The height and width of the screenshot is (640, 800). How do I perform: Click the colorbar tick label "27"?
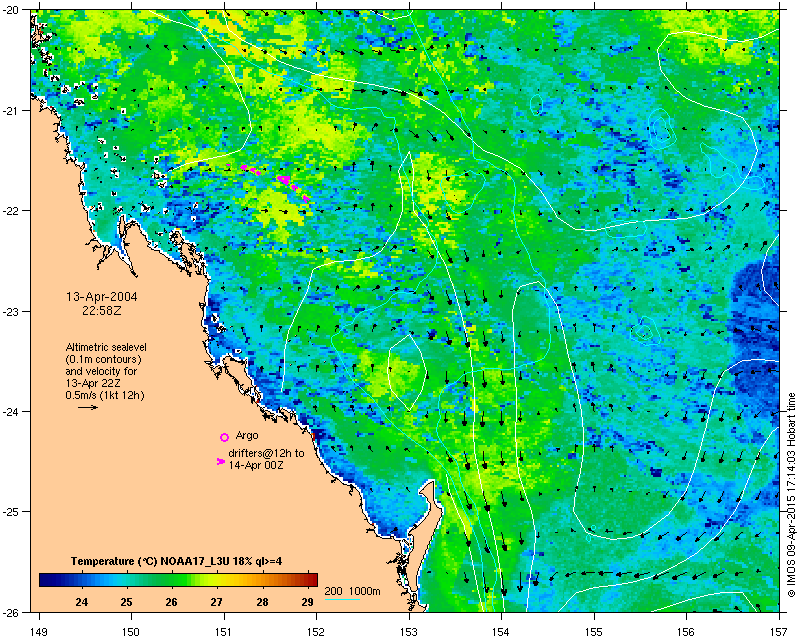coord(217,602)
